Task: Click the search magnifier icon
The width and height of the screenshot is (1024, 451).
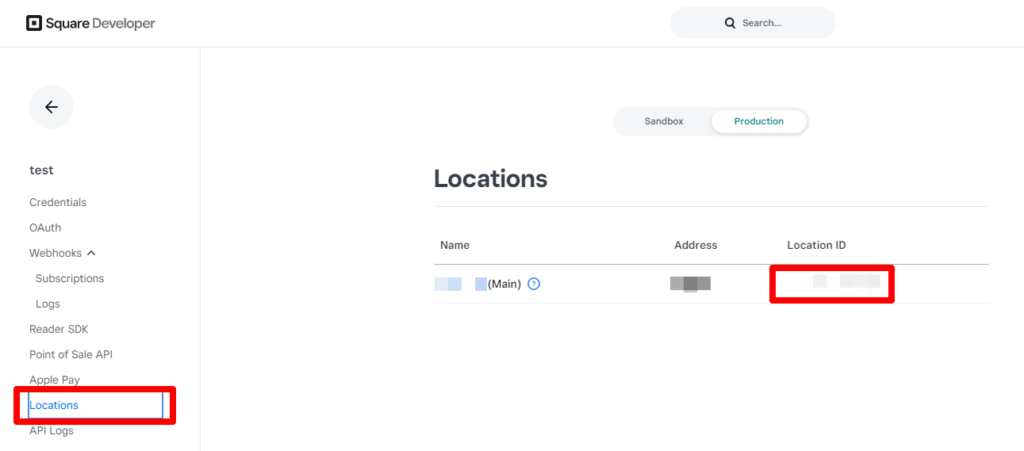Action: coord(730,23)
